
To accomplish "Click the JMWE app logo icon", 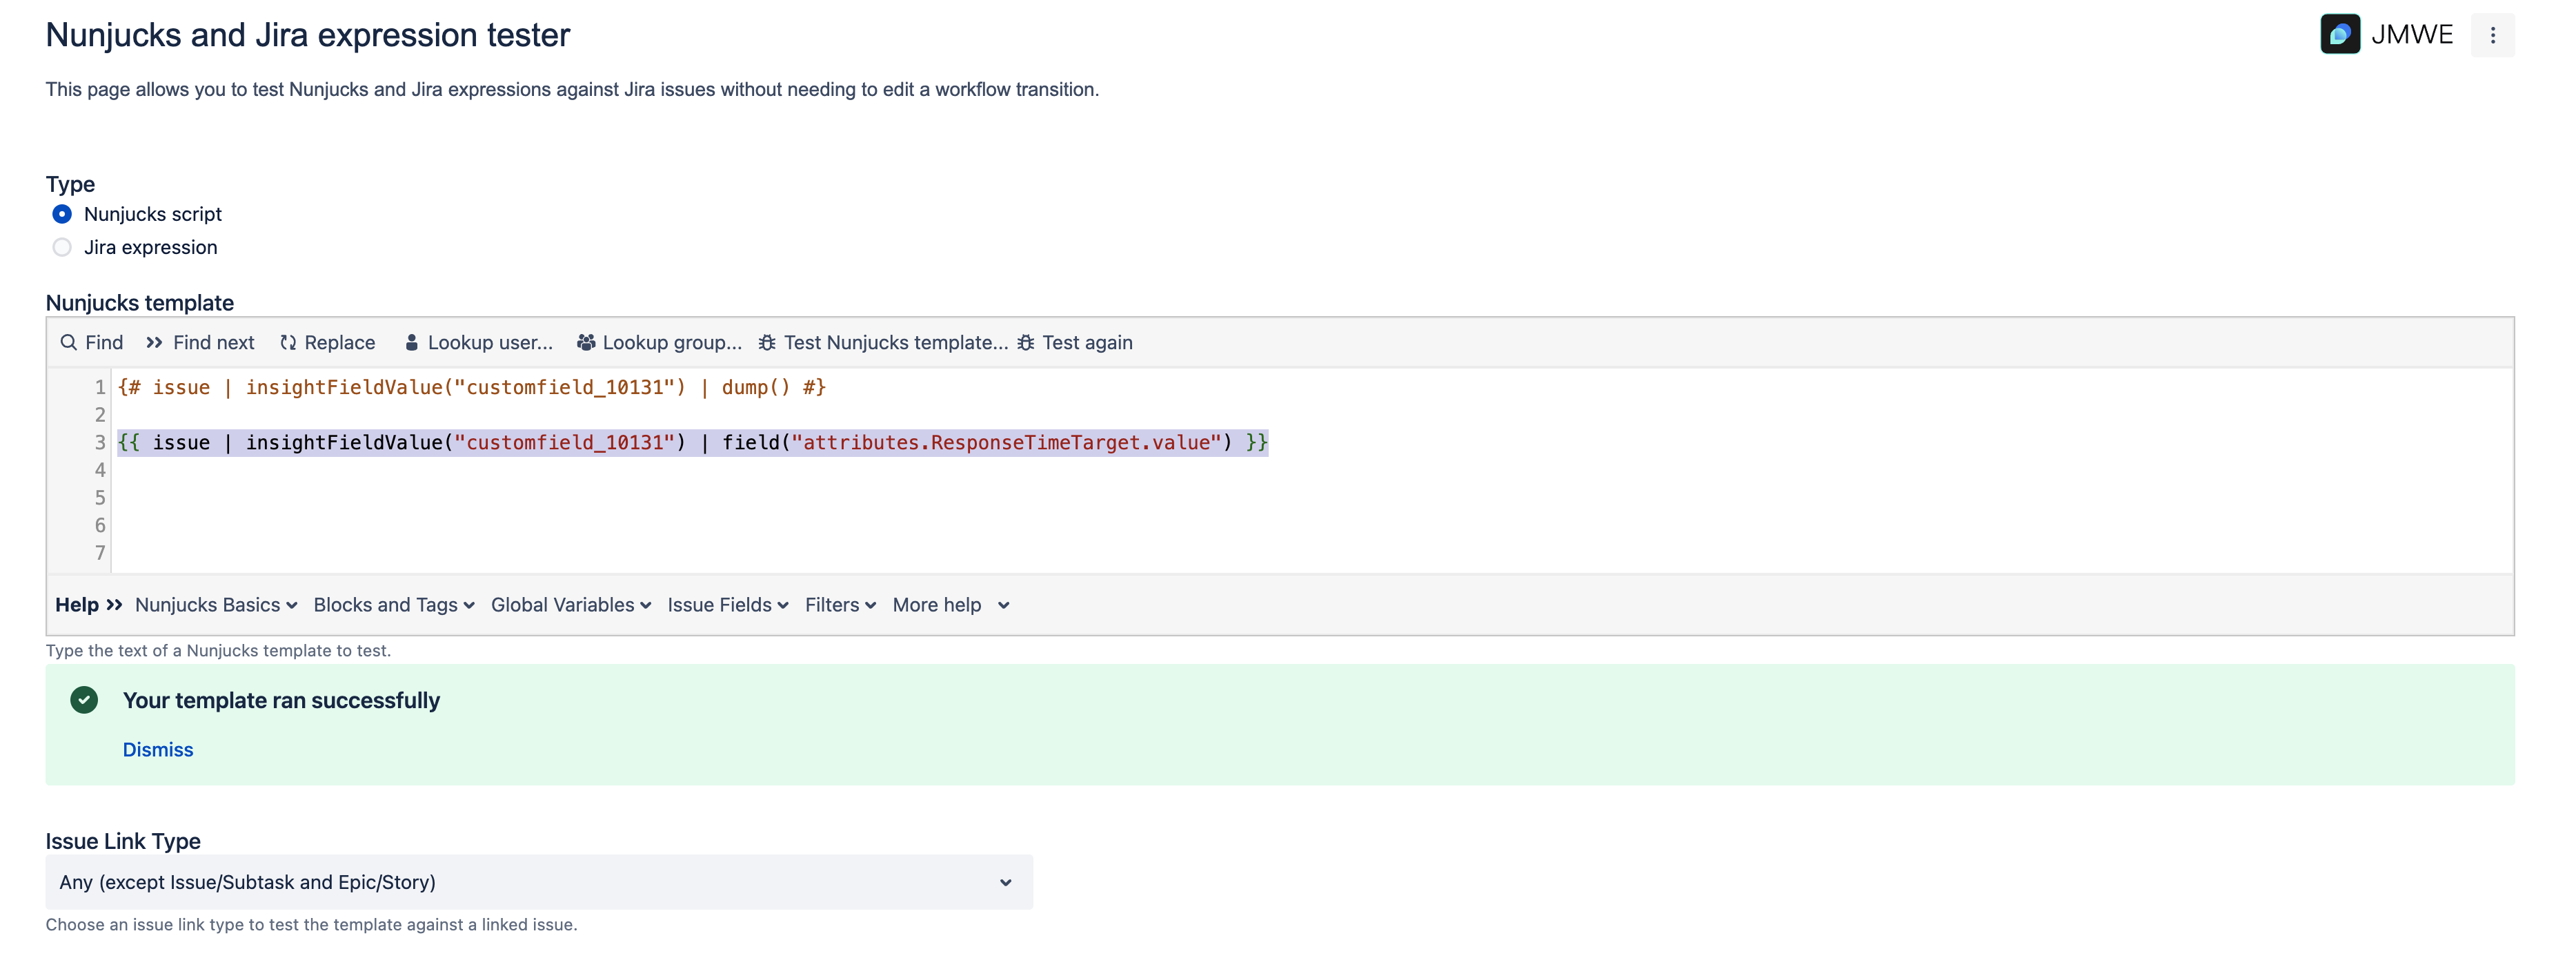I will click(2339, 34).
